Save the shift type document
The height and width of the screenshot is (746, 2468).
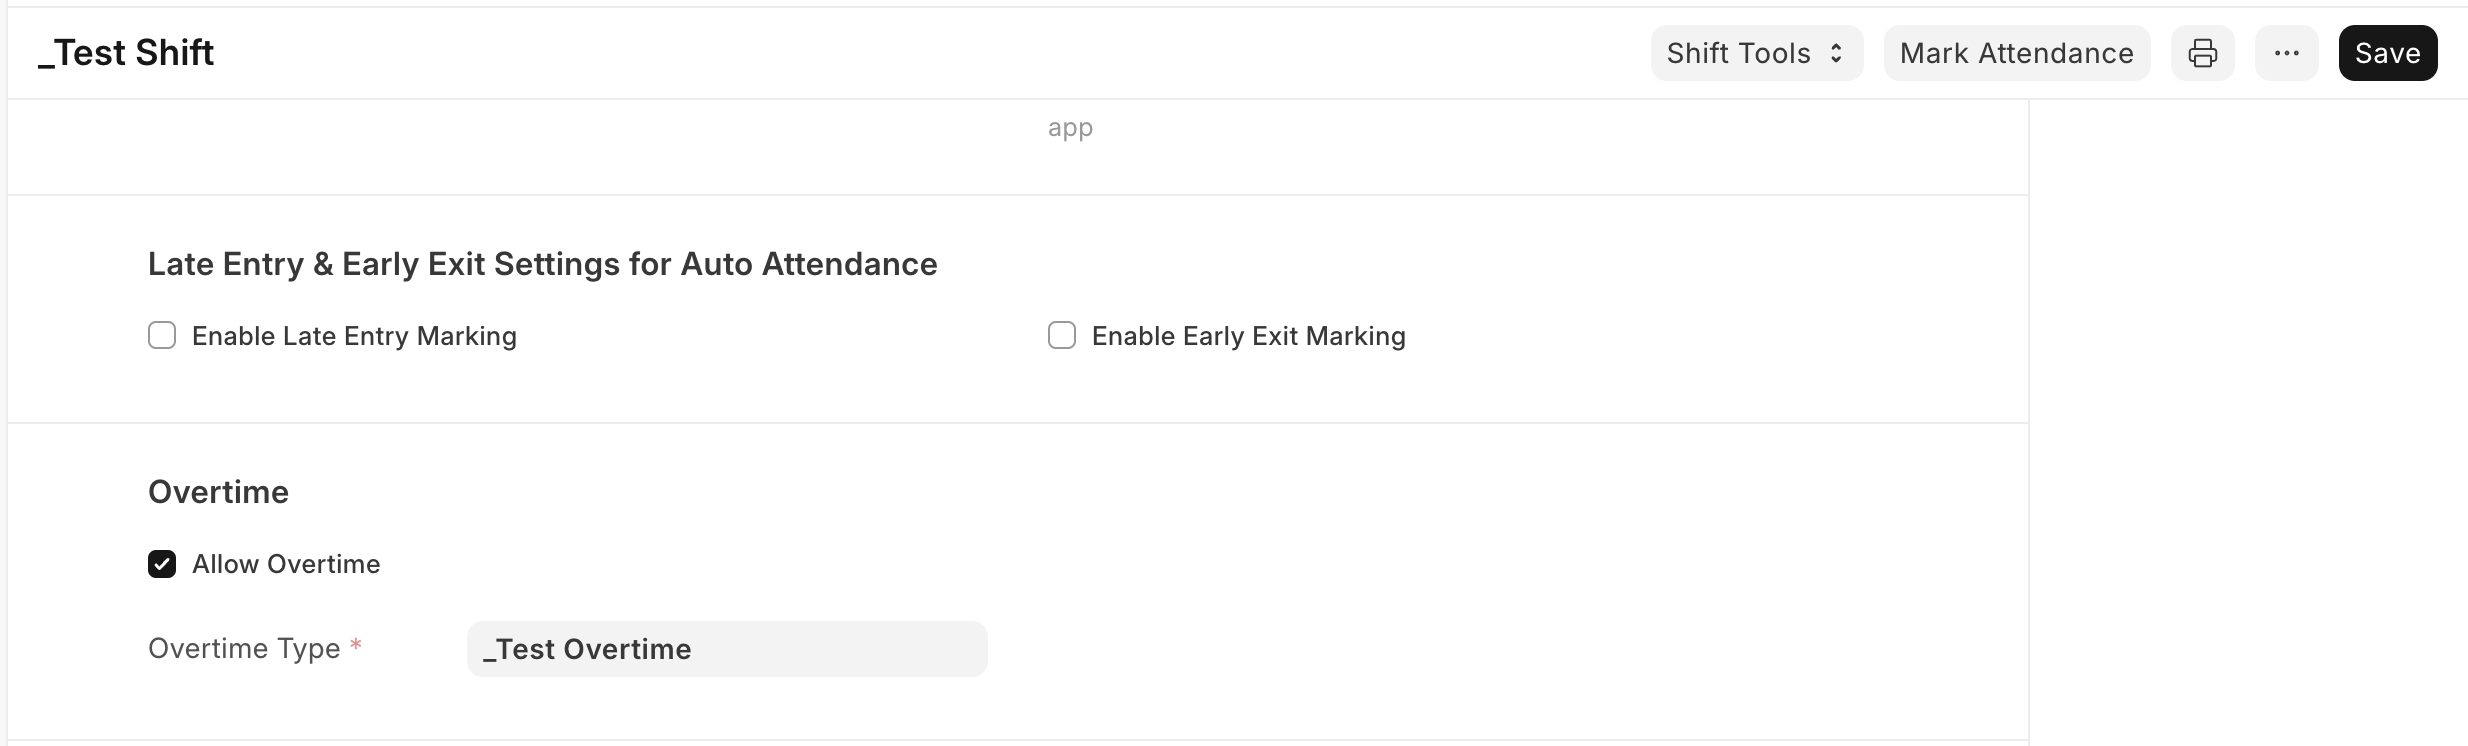(x=2387, y=53)
